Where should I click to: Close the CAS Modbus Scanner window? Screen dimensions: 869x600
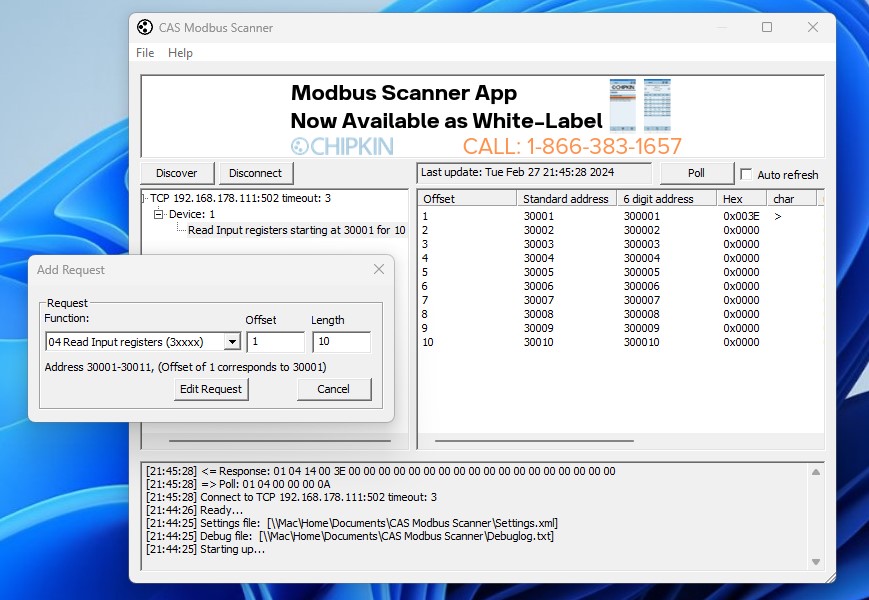pos(812,27)
